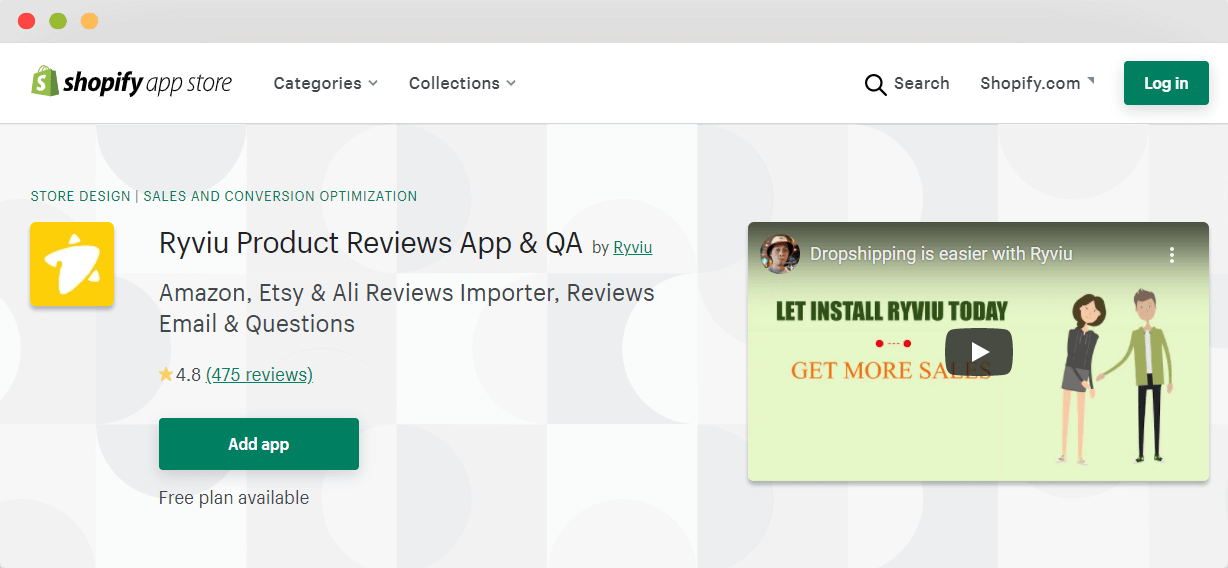Click the Search magnifier icon
Screen dimensions: 1228x568
coord(875,84)
